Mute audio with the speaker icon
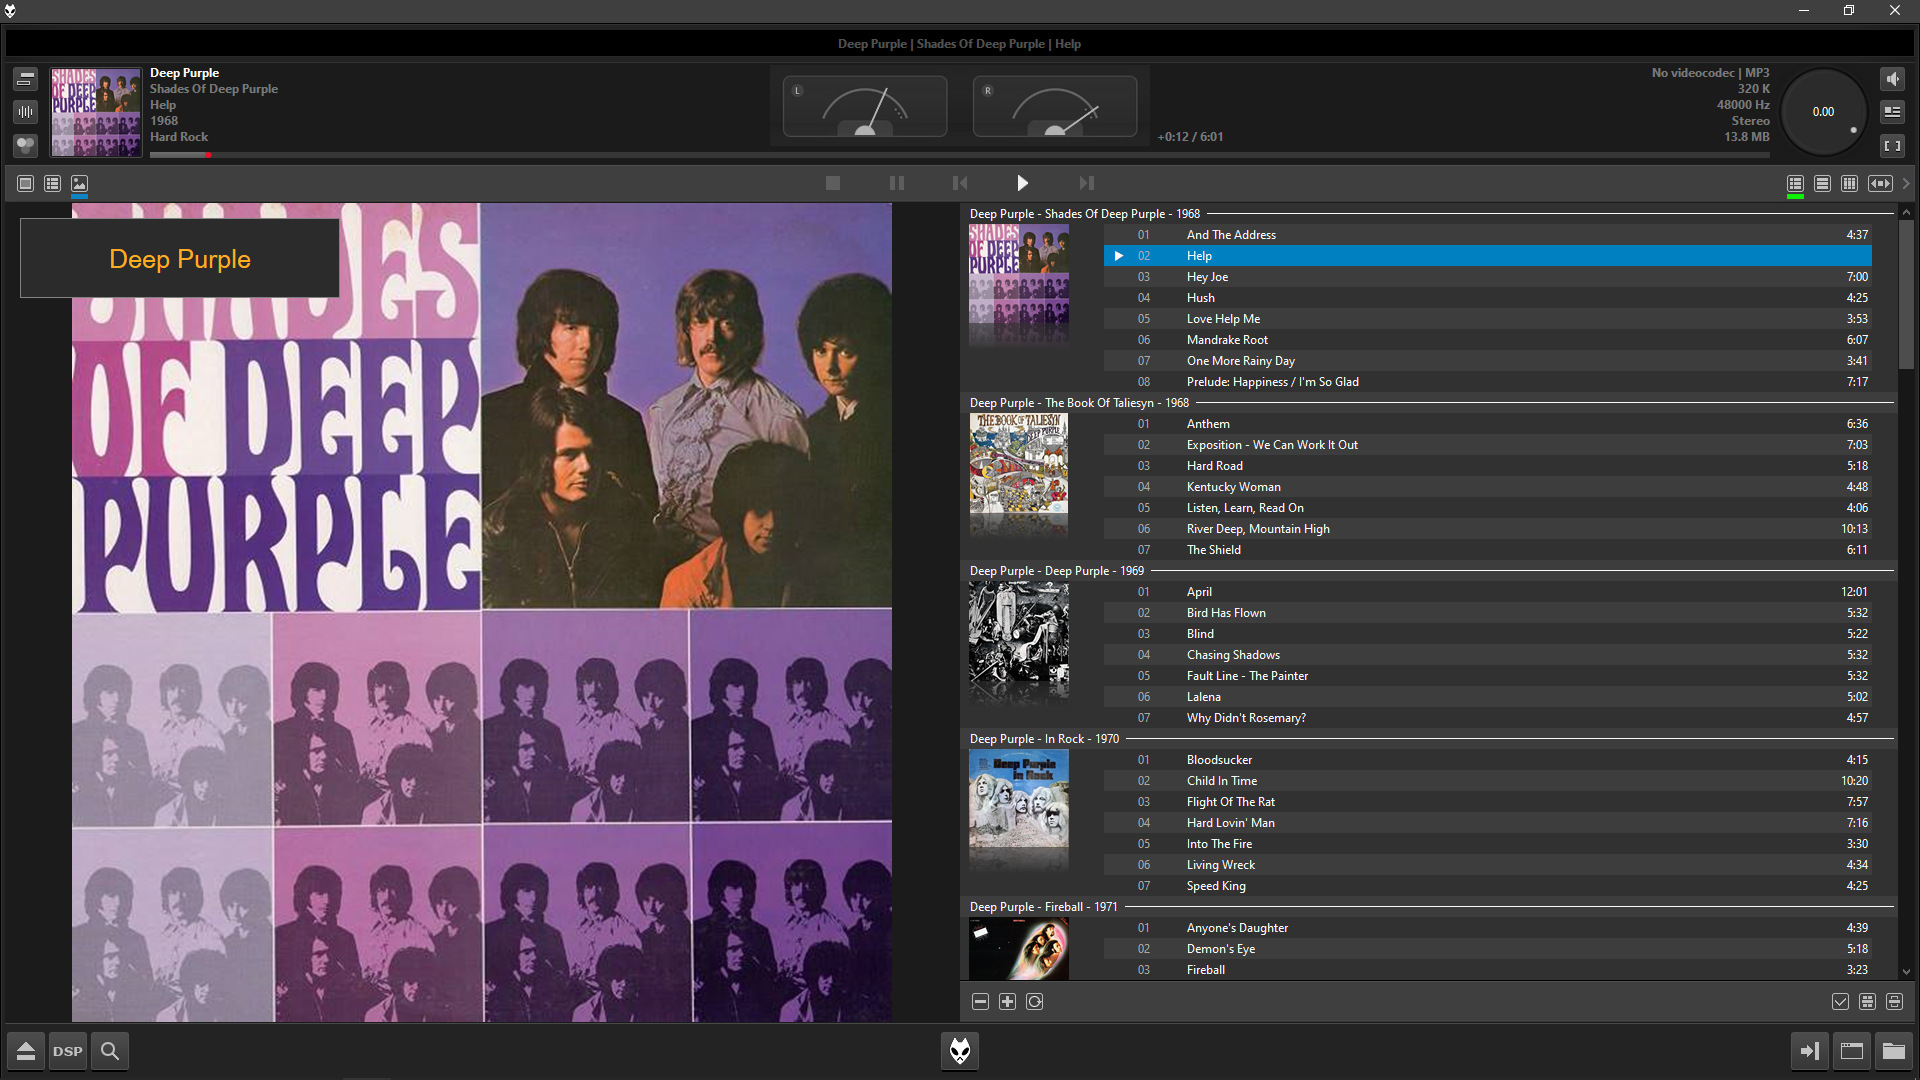This screenshot has height=1080, width=1920. [x=1892, y=79]
